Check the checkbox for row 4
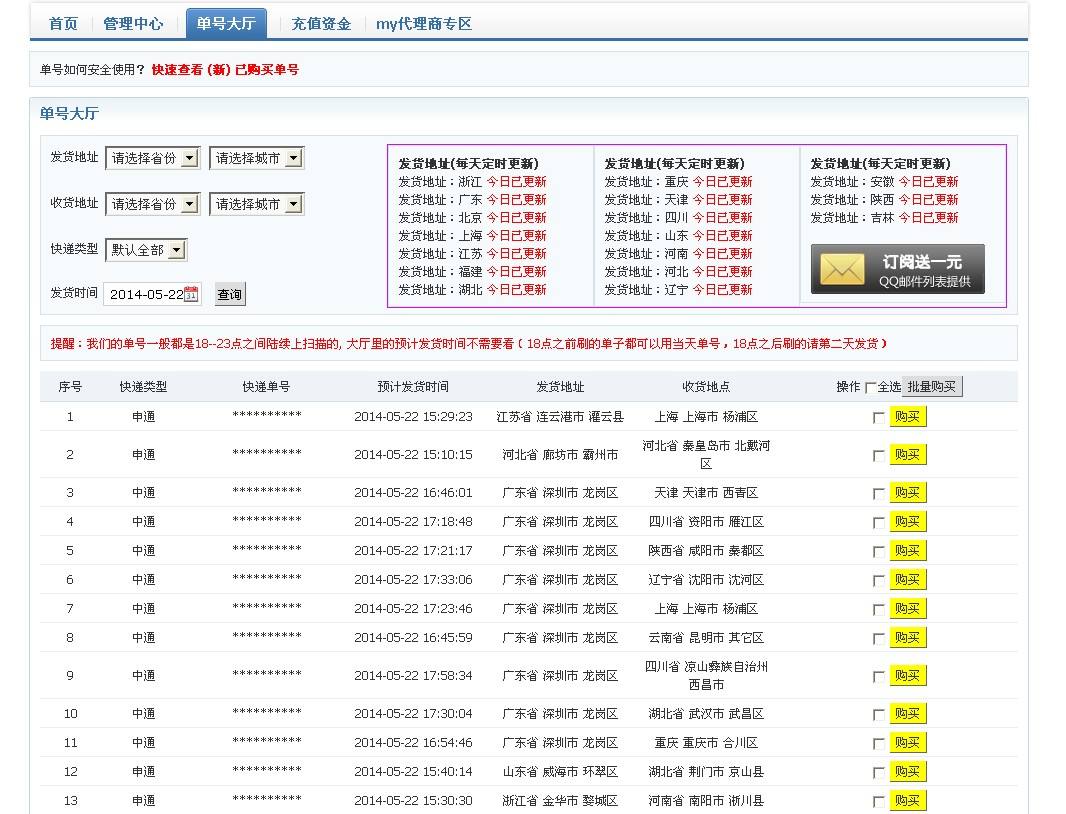 pyautogui.click(x=878, y=523)
